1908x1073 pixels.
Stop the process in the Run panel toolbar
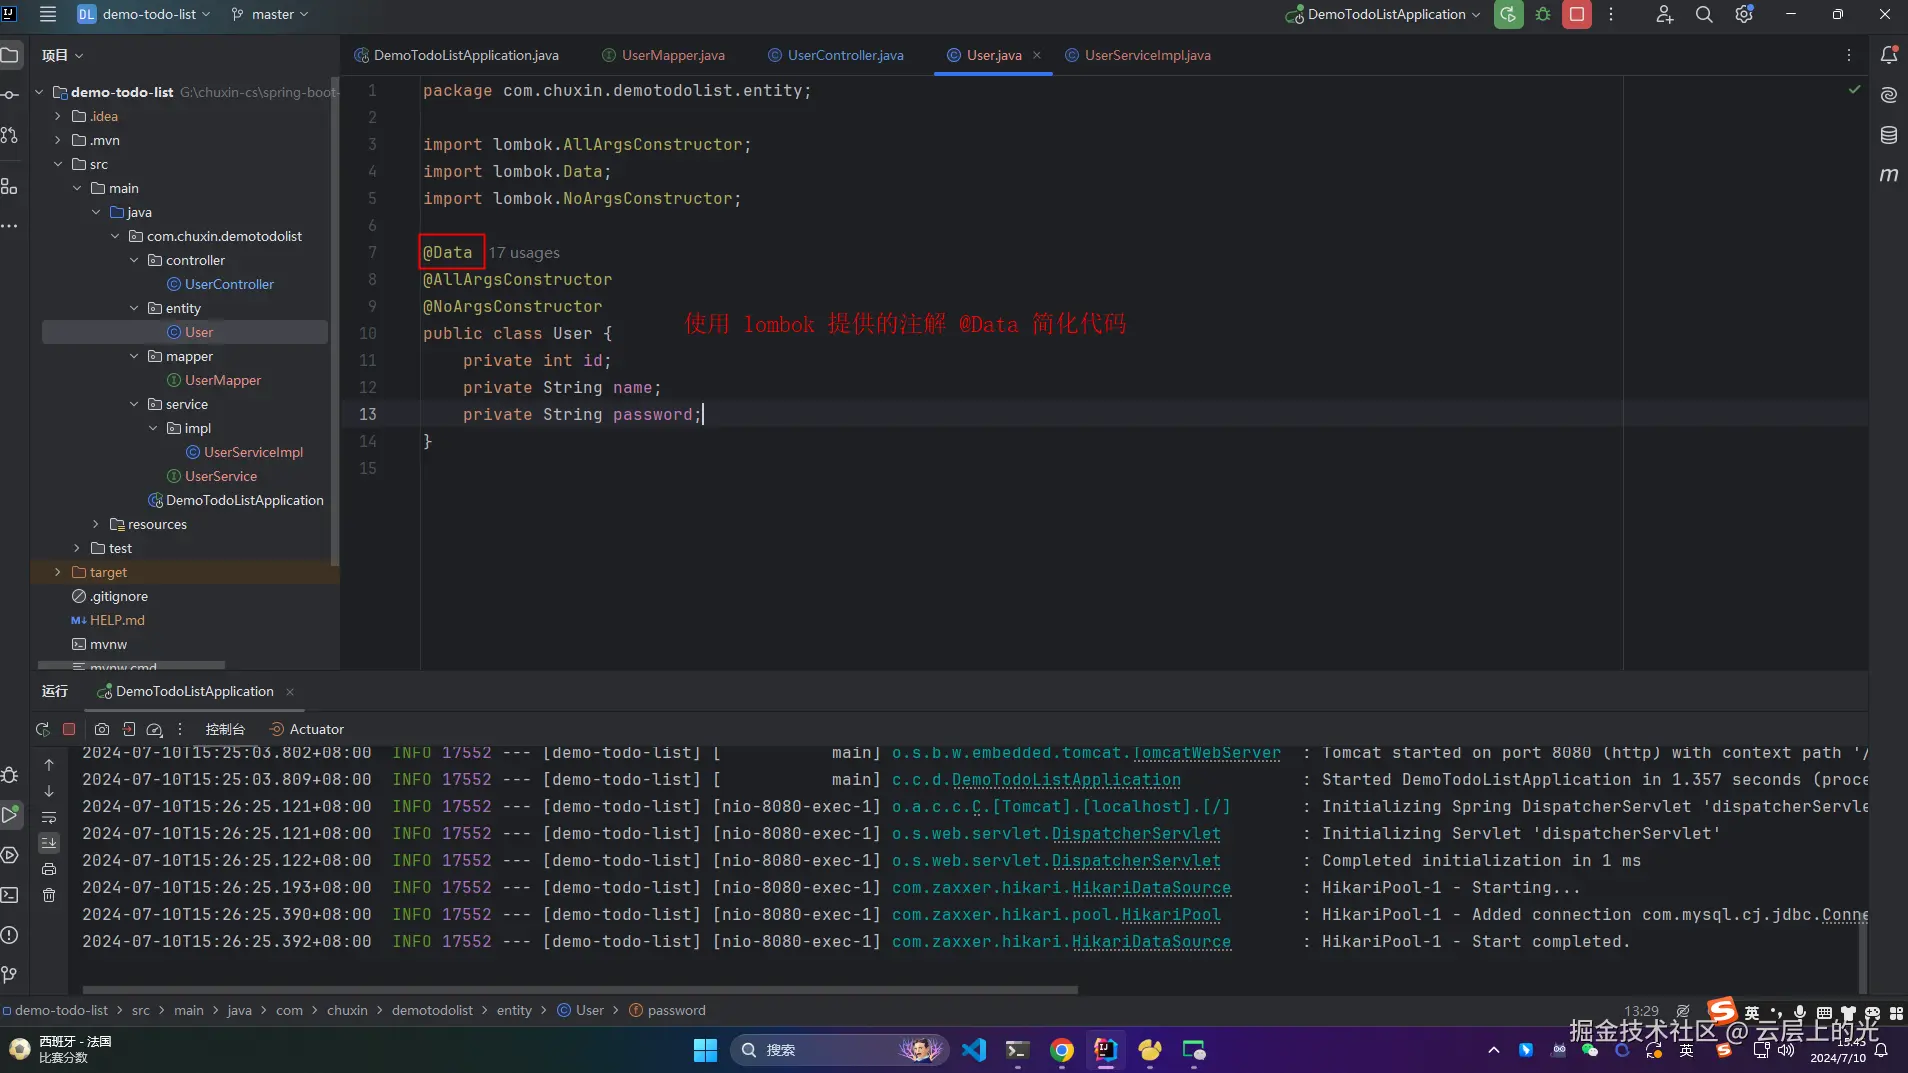[69, 730]
